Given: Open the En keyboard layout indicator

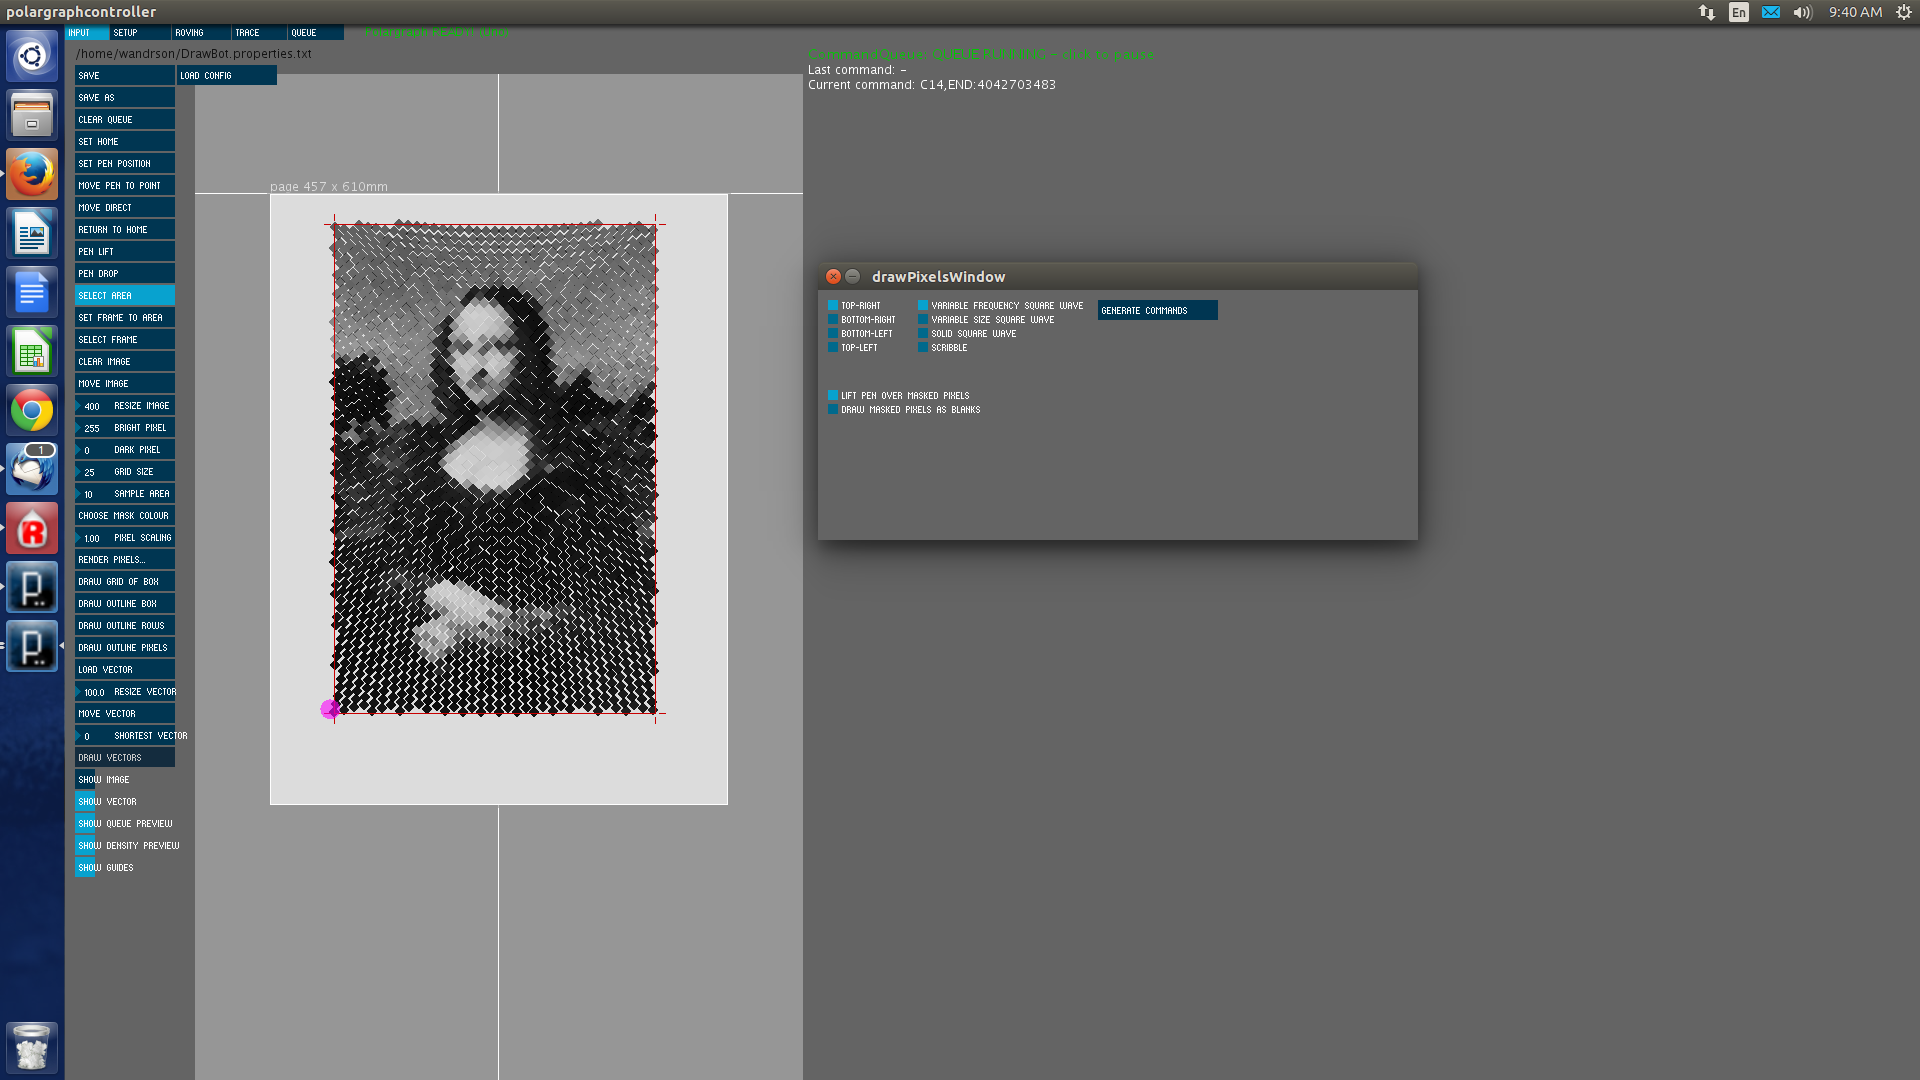Looking at the screenshot, I should pos(1739,12).
